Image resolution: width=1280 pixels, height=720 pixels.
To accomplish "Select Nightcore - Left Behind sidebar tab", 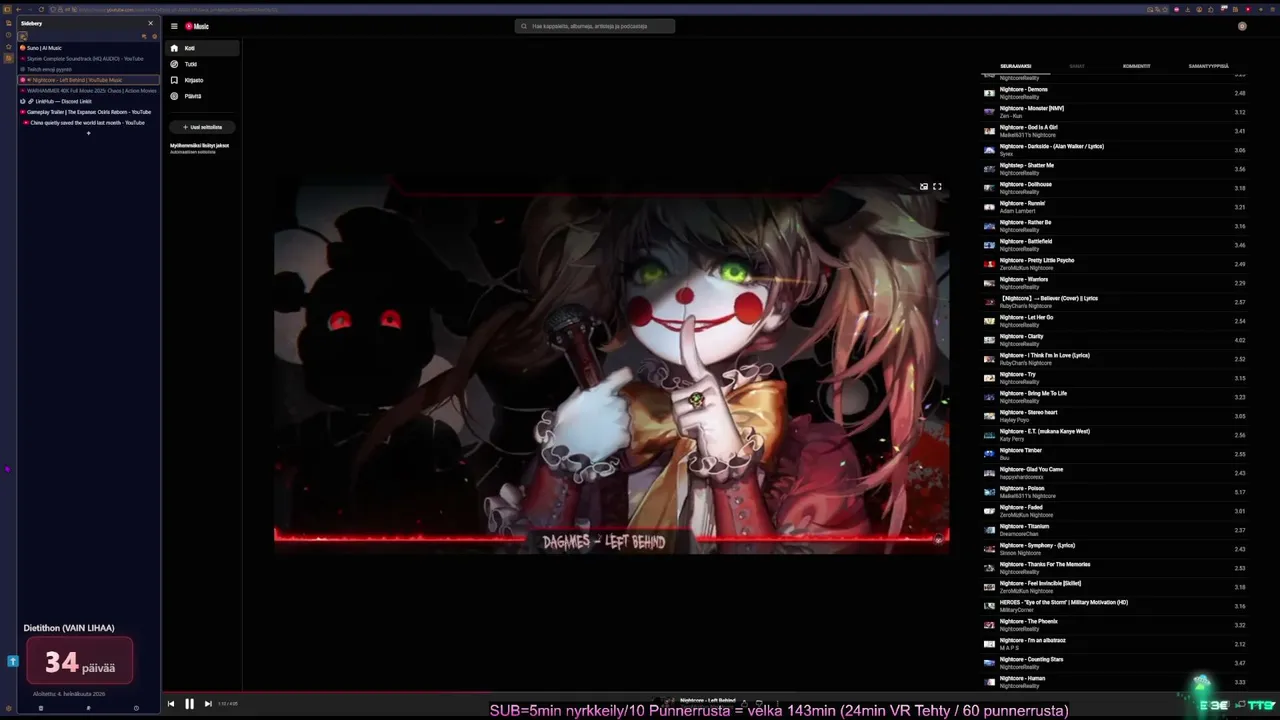I will click(x=88, y=80).
